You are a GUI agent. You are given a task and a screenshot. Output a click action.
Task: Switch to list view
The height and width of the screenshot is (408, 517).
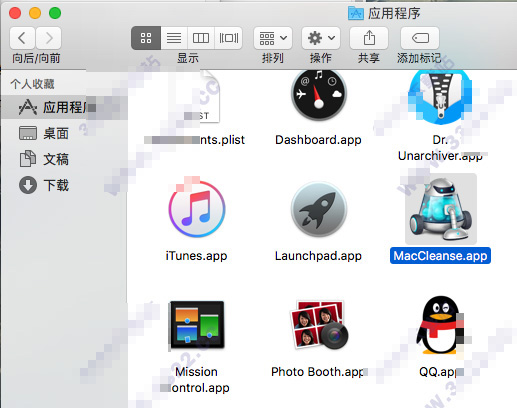(x=174, y=38)
